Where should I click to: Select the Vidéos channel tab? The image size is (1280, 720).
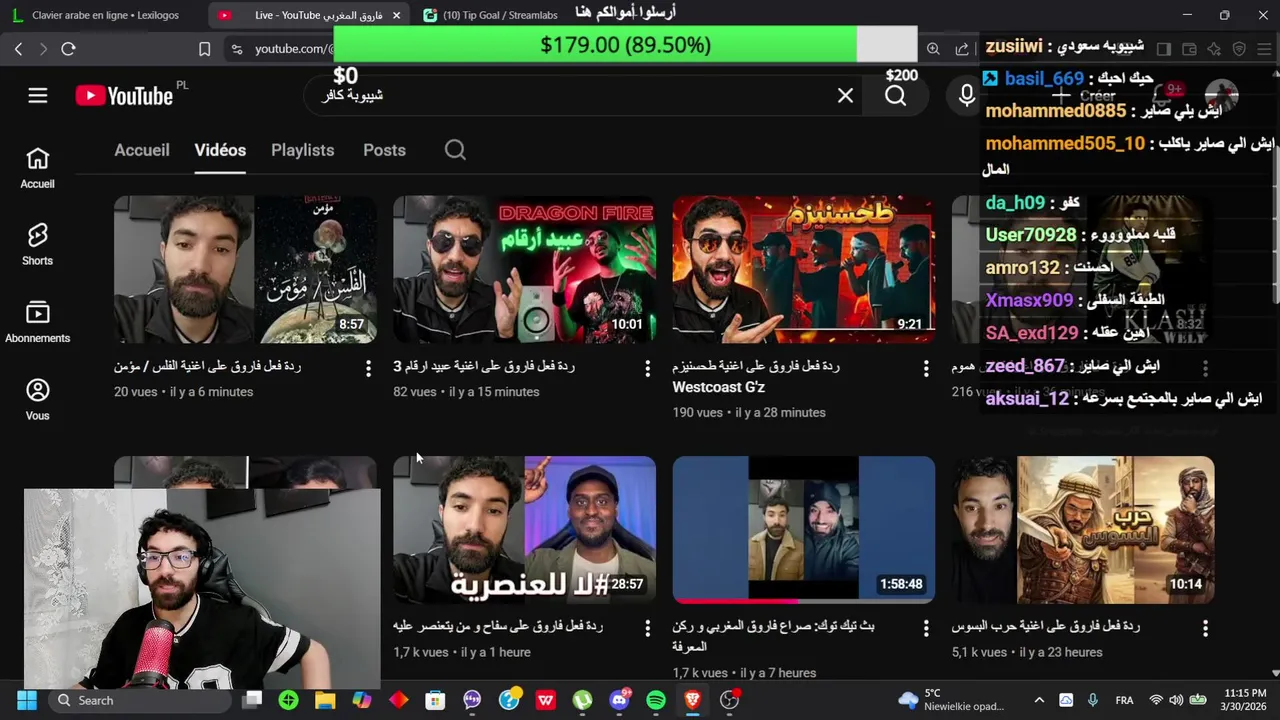click(220, 150)
